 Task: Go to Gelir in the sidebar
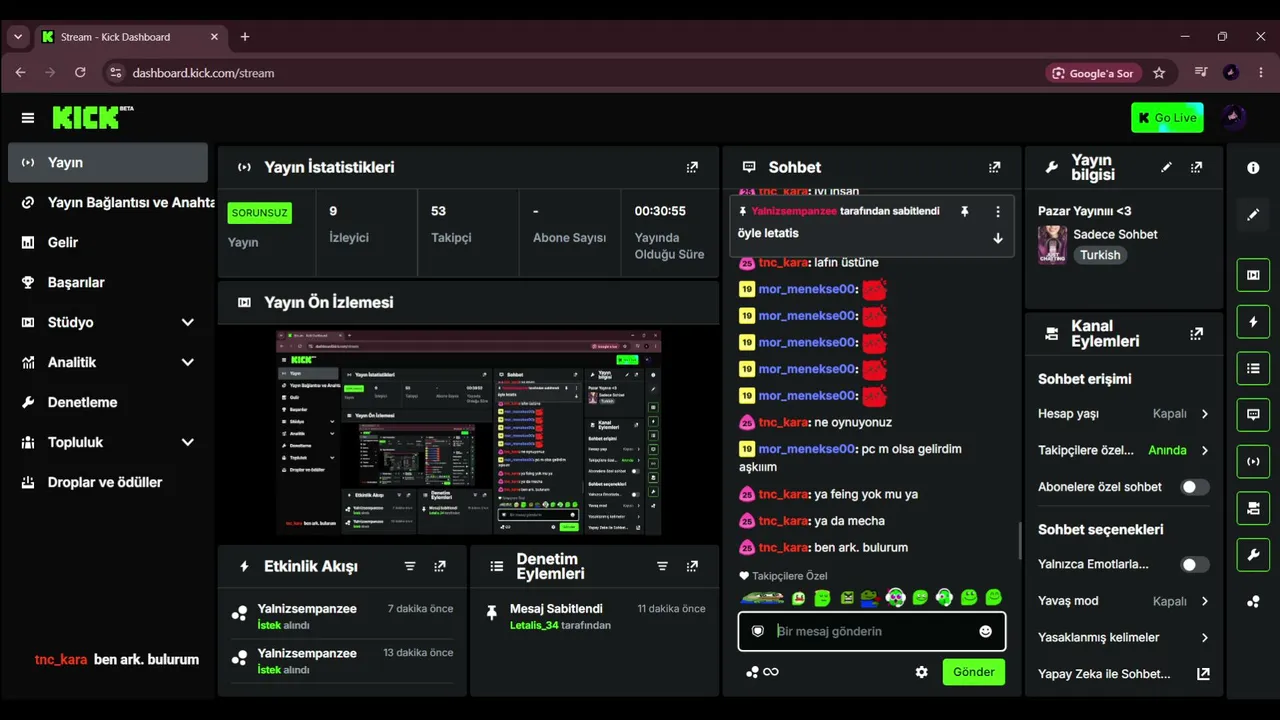point(108,242)
